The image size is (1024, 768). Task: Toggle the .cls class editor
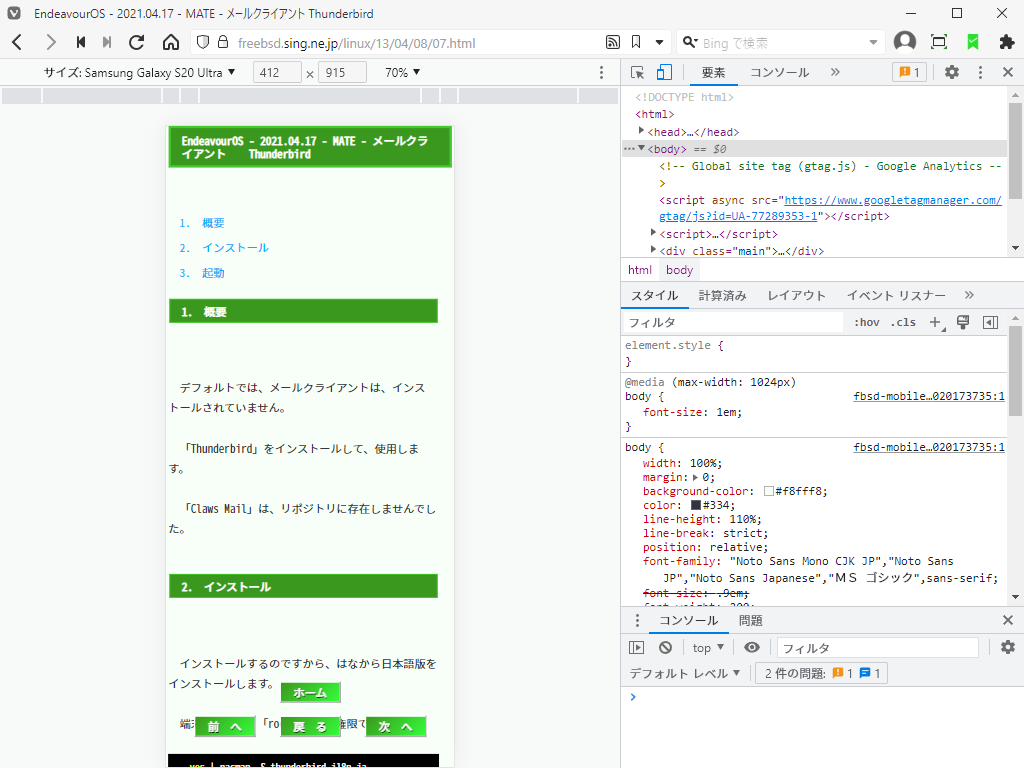[x=903, y=322]
